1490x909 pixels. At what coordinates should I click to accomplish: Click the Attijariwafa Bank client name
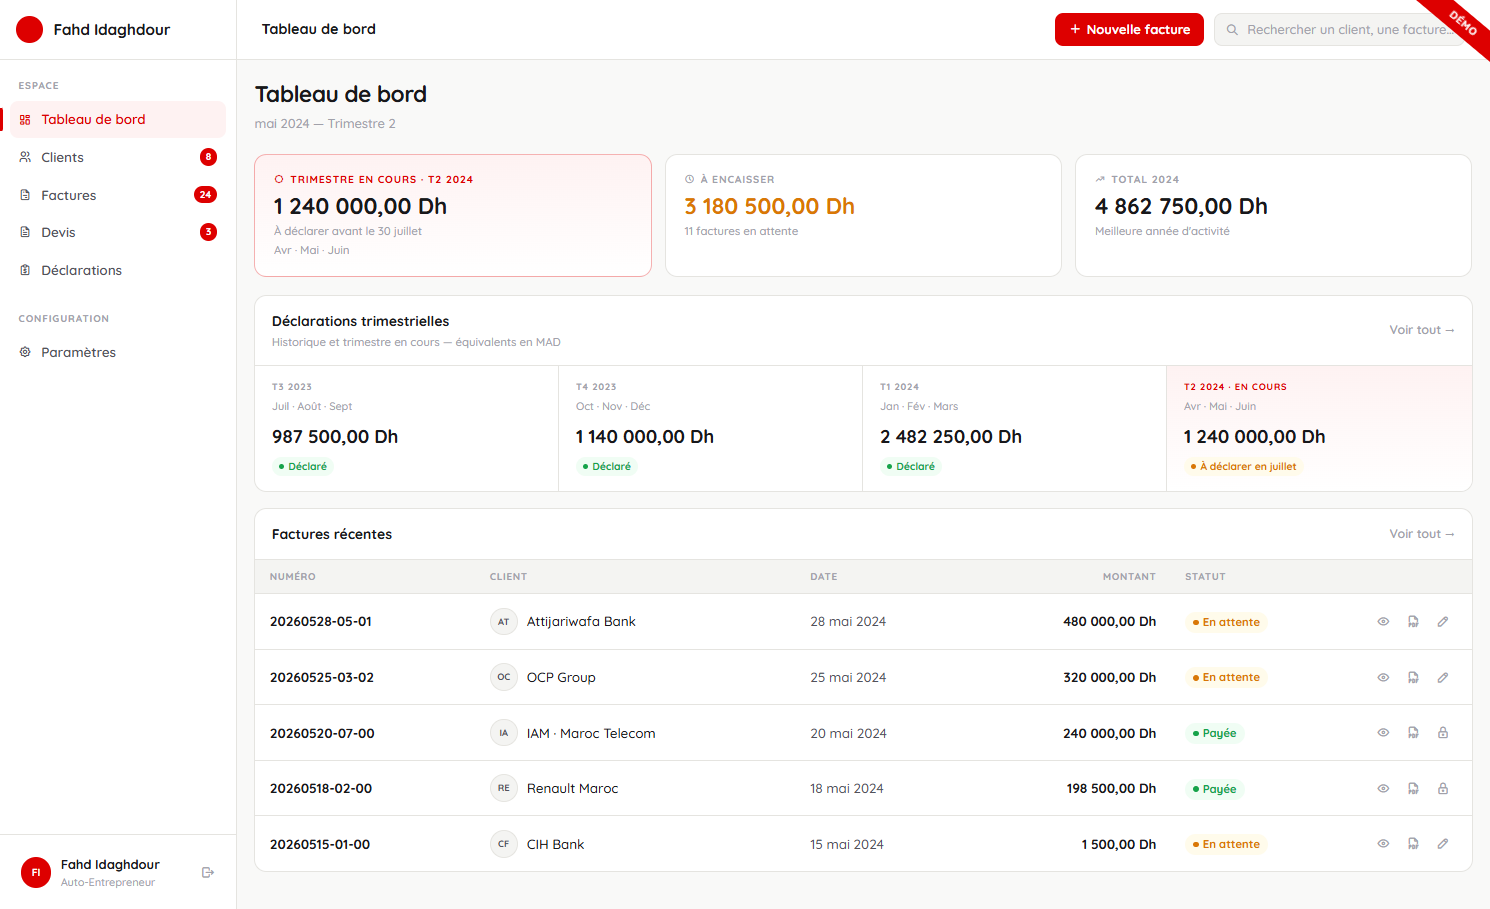pyautogui.click(x=581, y=622)
